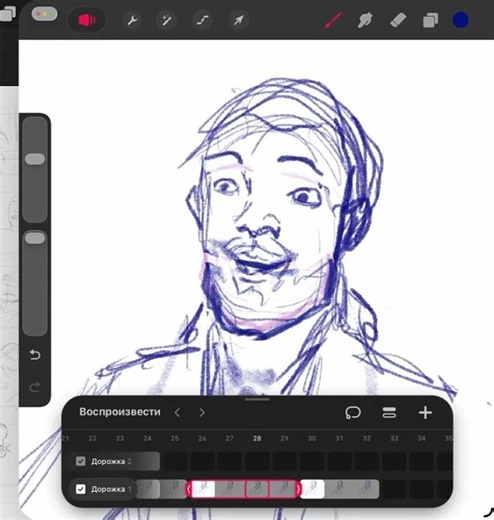The height and width of the screenshot is (520, 494).
Task: Select the Дорожка 1 track label
Action: [111, 489]
